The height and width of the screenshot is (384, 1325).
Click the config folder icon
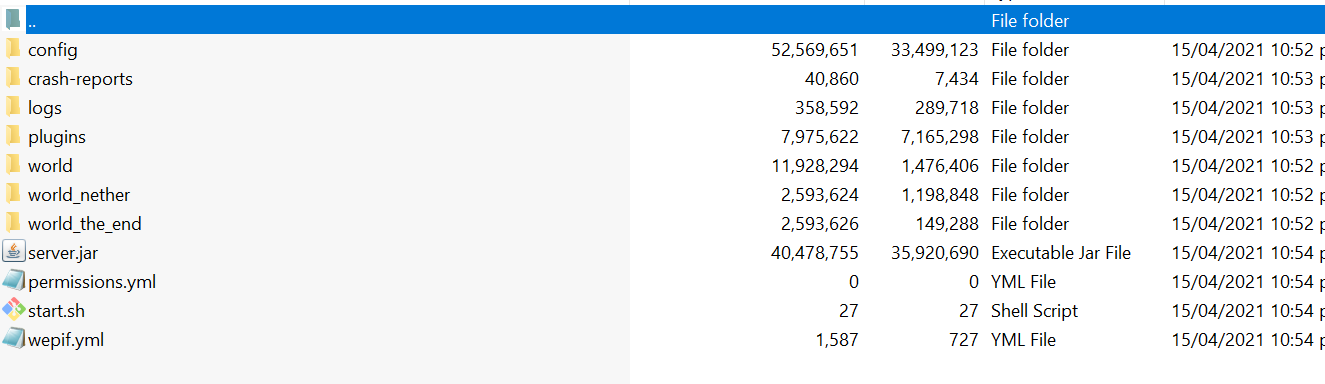click(x=13, y=49)
